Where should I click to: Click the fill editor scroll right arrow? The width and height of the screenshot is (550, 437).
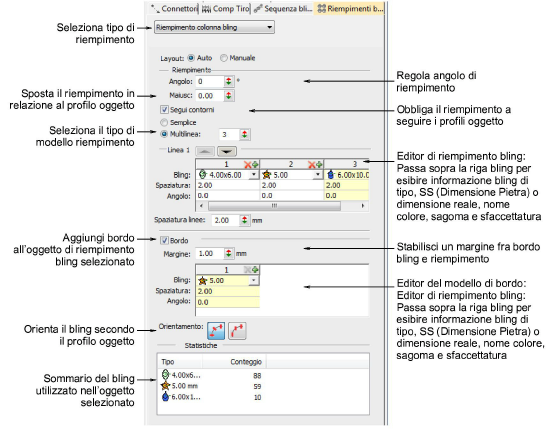(363, 206)
